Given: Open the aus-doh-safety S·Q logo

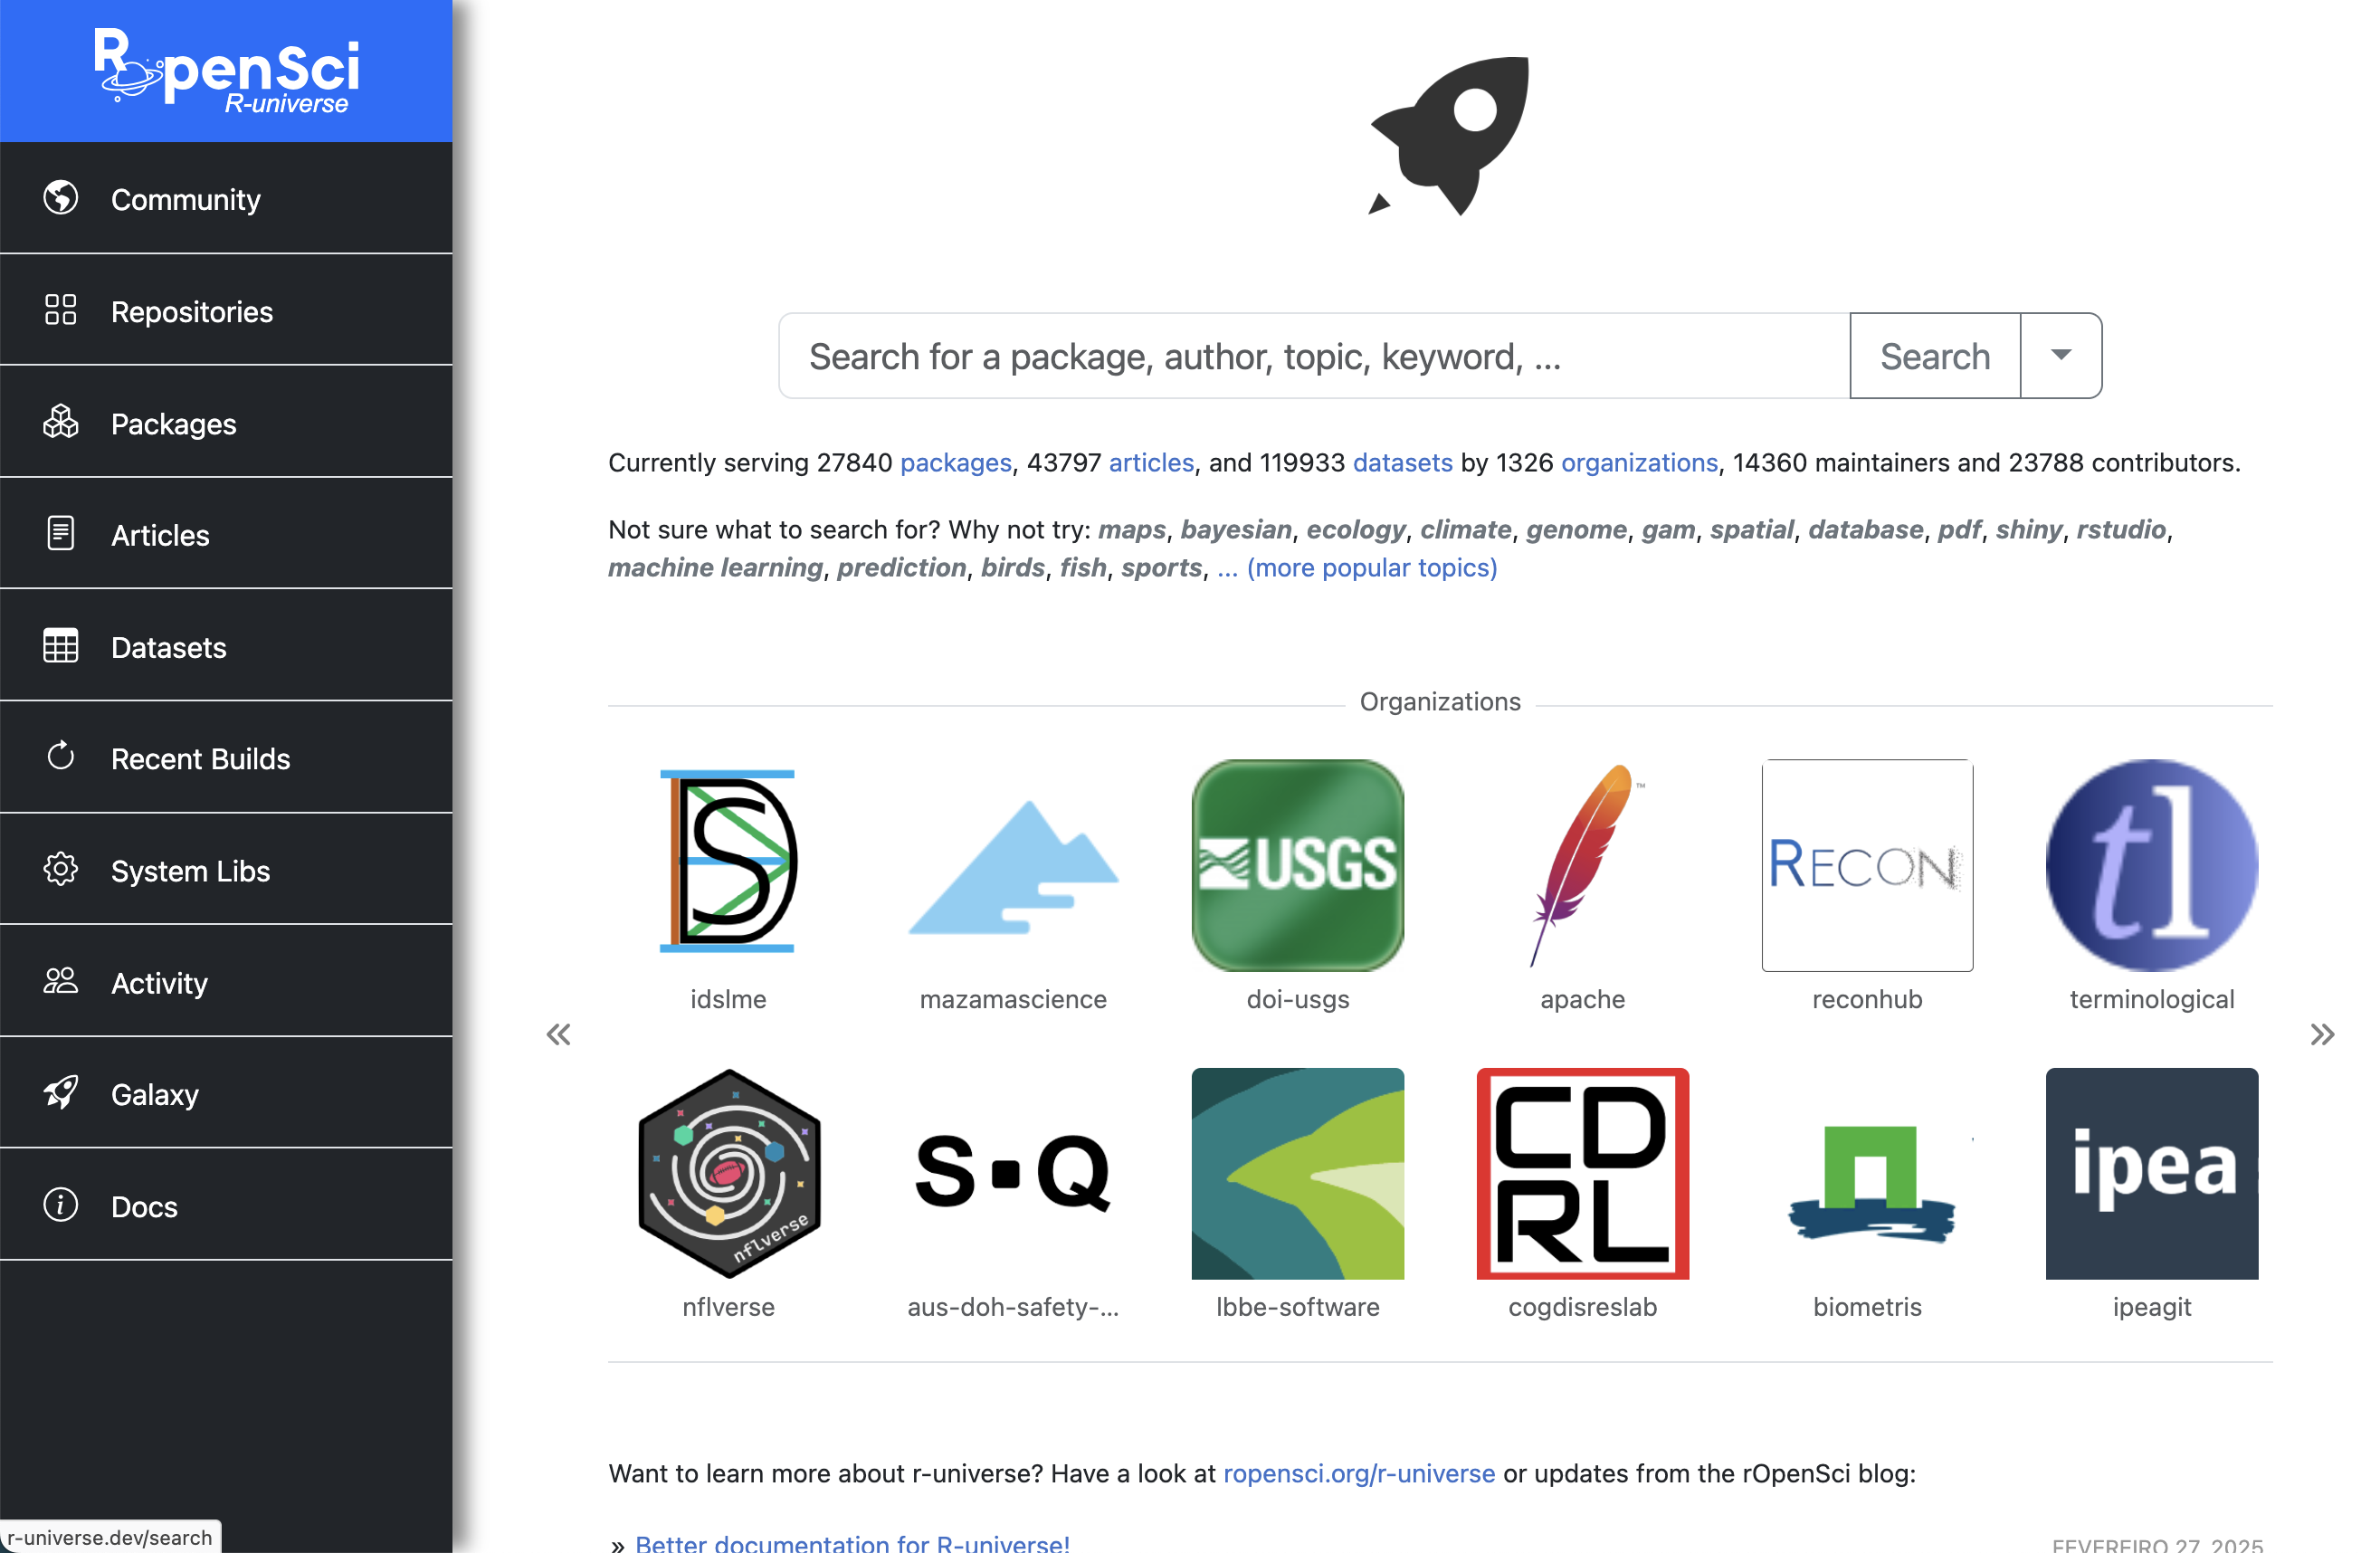Looking at the screenshot, I should [1013, 1174].
